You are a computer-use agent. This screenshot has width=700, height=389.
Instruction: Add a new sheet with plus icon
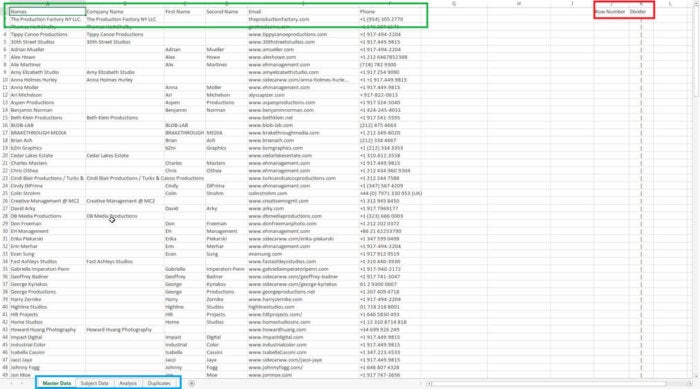point(192,383)
